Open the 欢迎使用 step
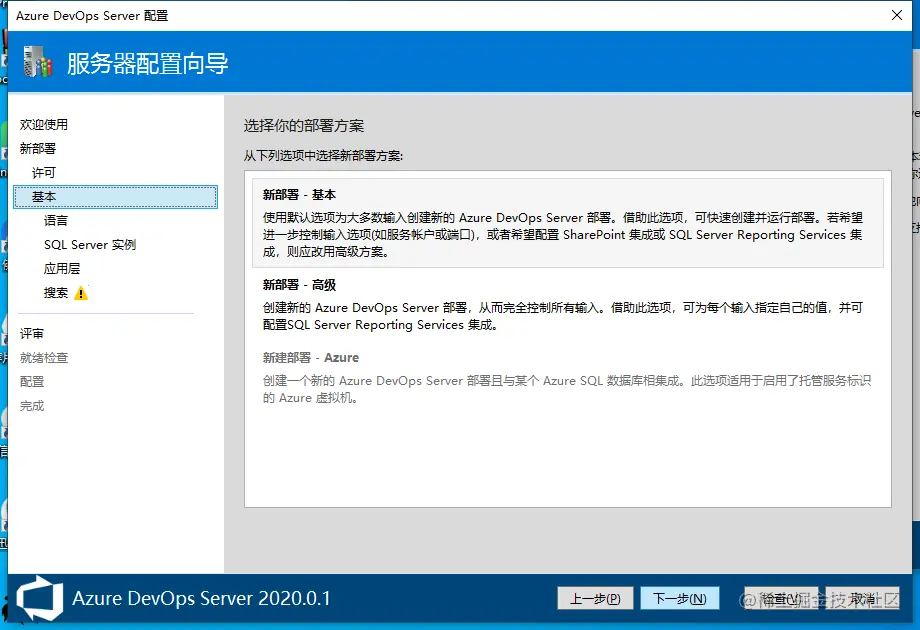The image size is (920, 630). [x=44, y=124]
